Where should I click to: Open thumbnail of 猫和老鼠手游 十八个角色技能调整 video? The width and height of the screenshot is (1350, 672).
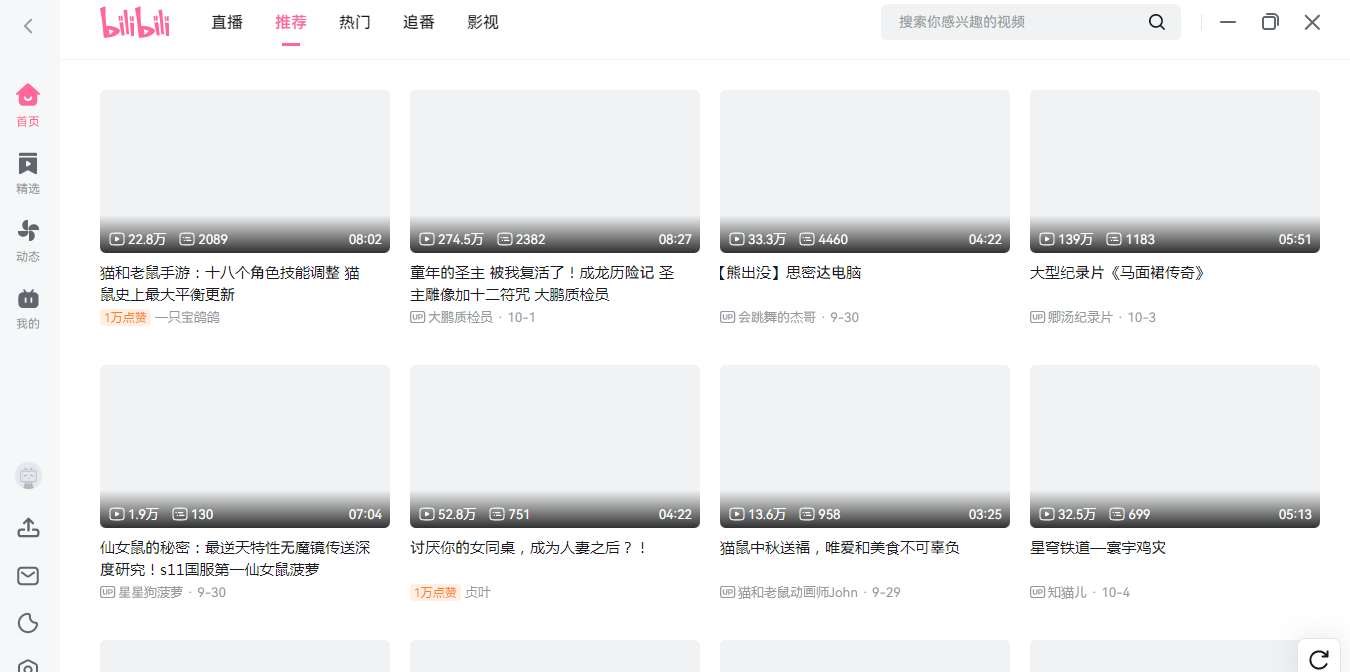245,171
